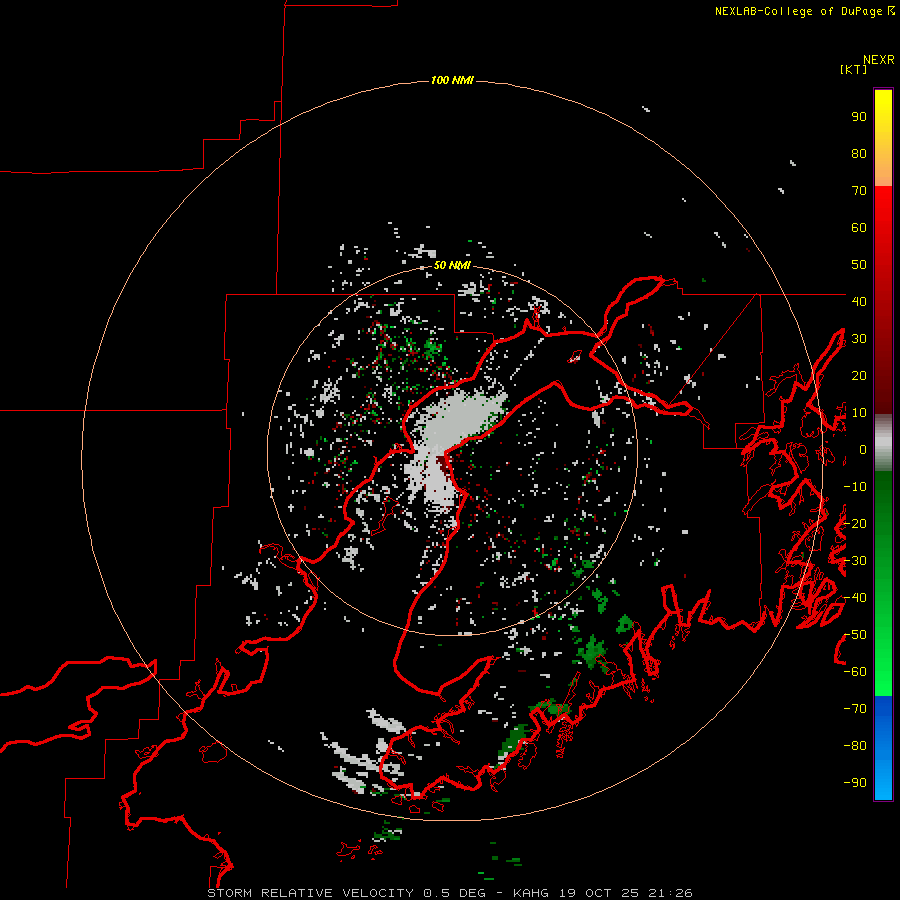
Task: Click the 0 knot label on the scale
Action: point(863,449)
